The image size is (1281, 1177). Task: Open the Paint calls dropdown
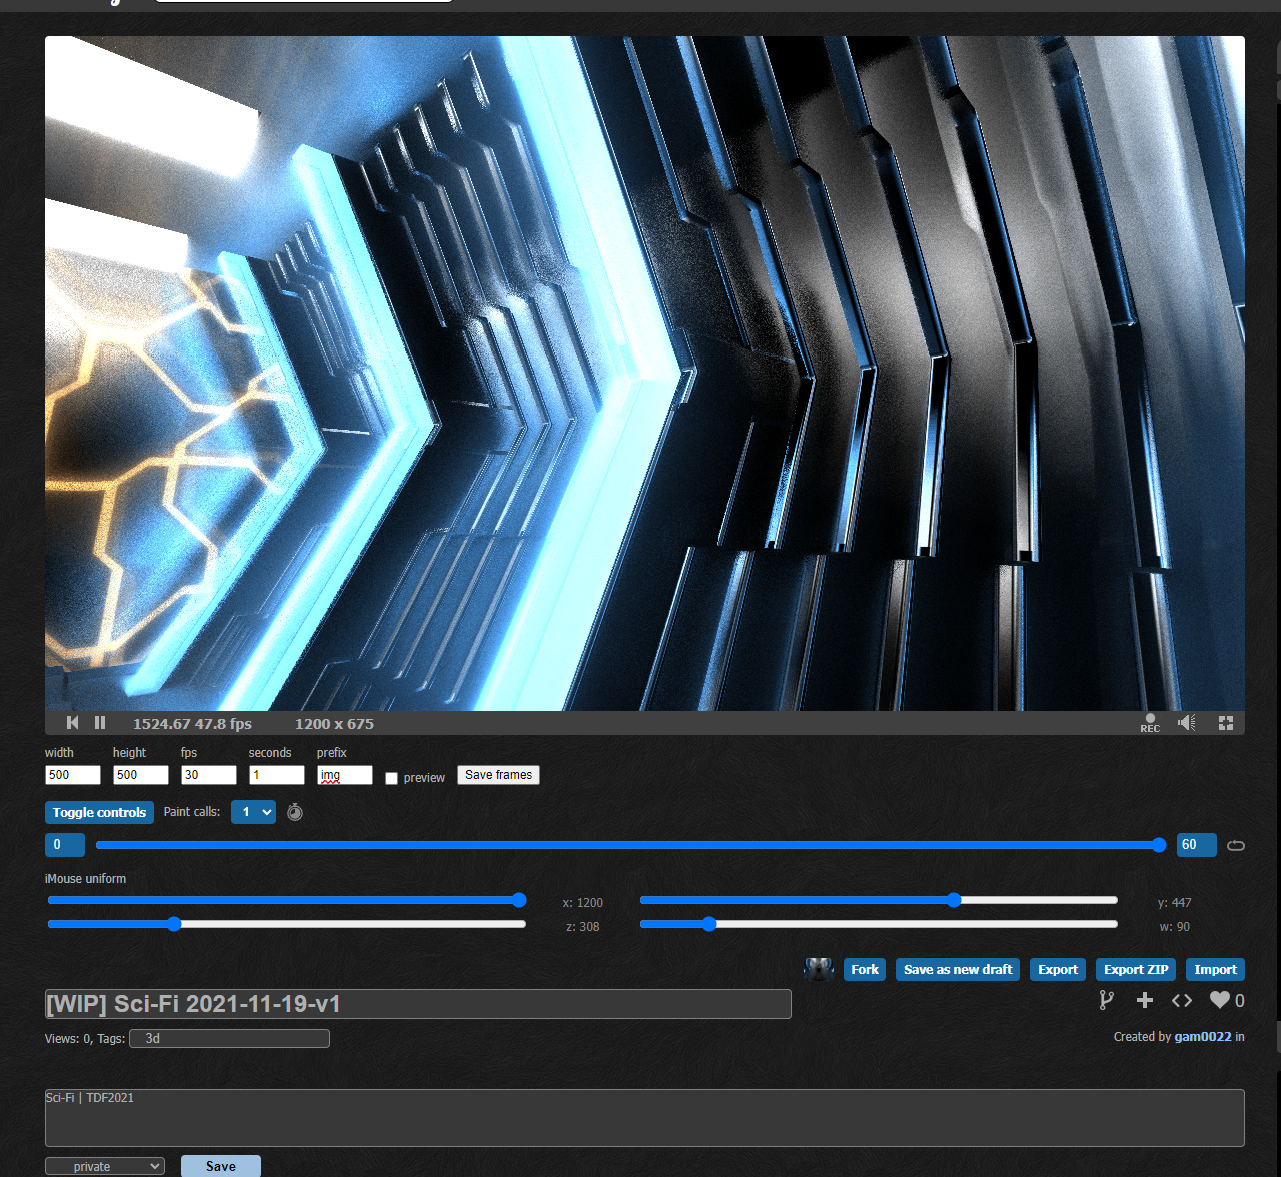coord(253,812)
